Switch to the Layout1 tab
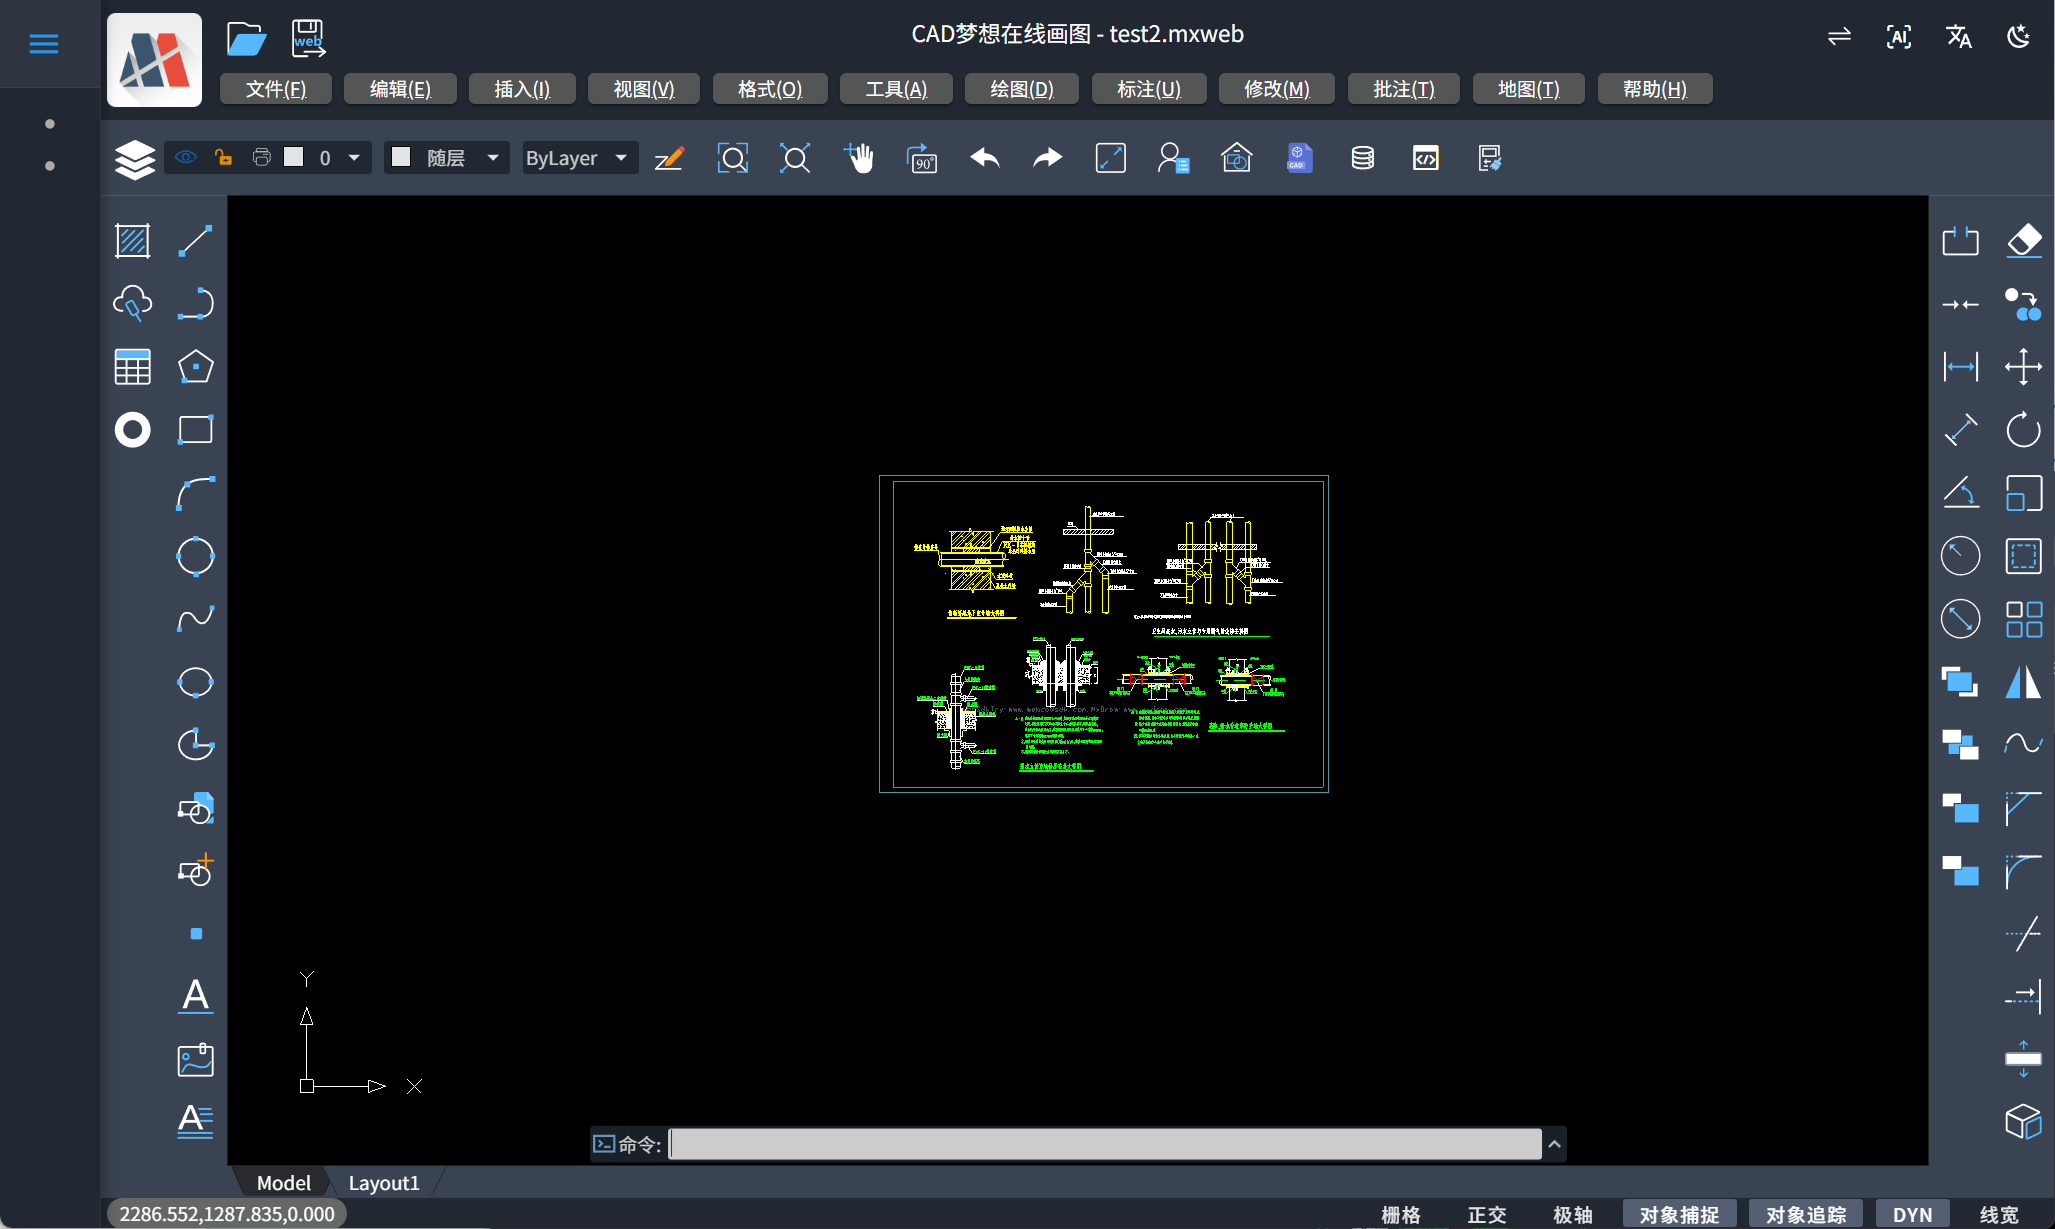 [x=383, y=1183]
